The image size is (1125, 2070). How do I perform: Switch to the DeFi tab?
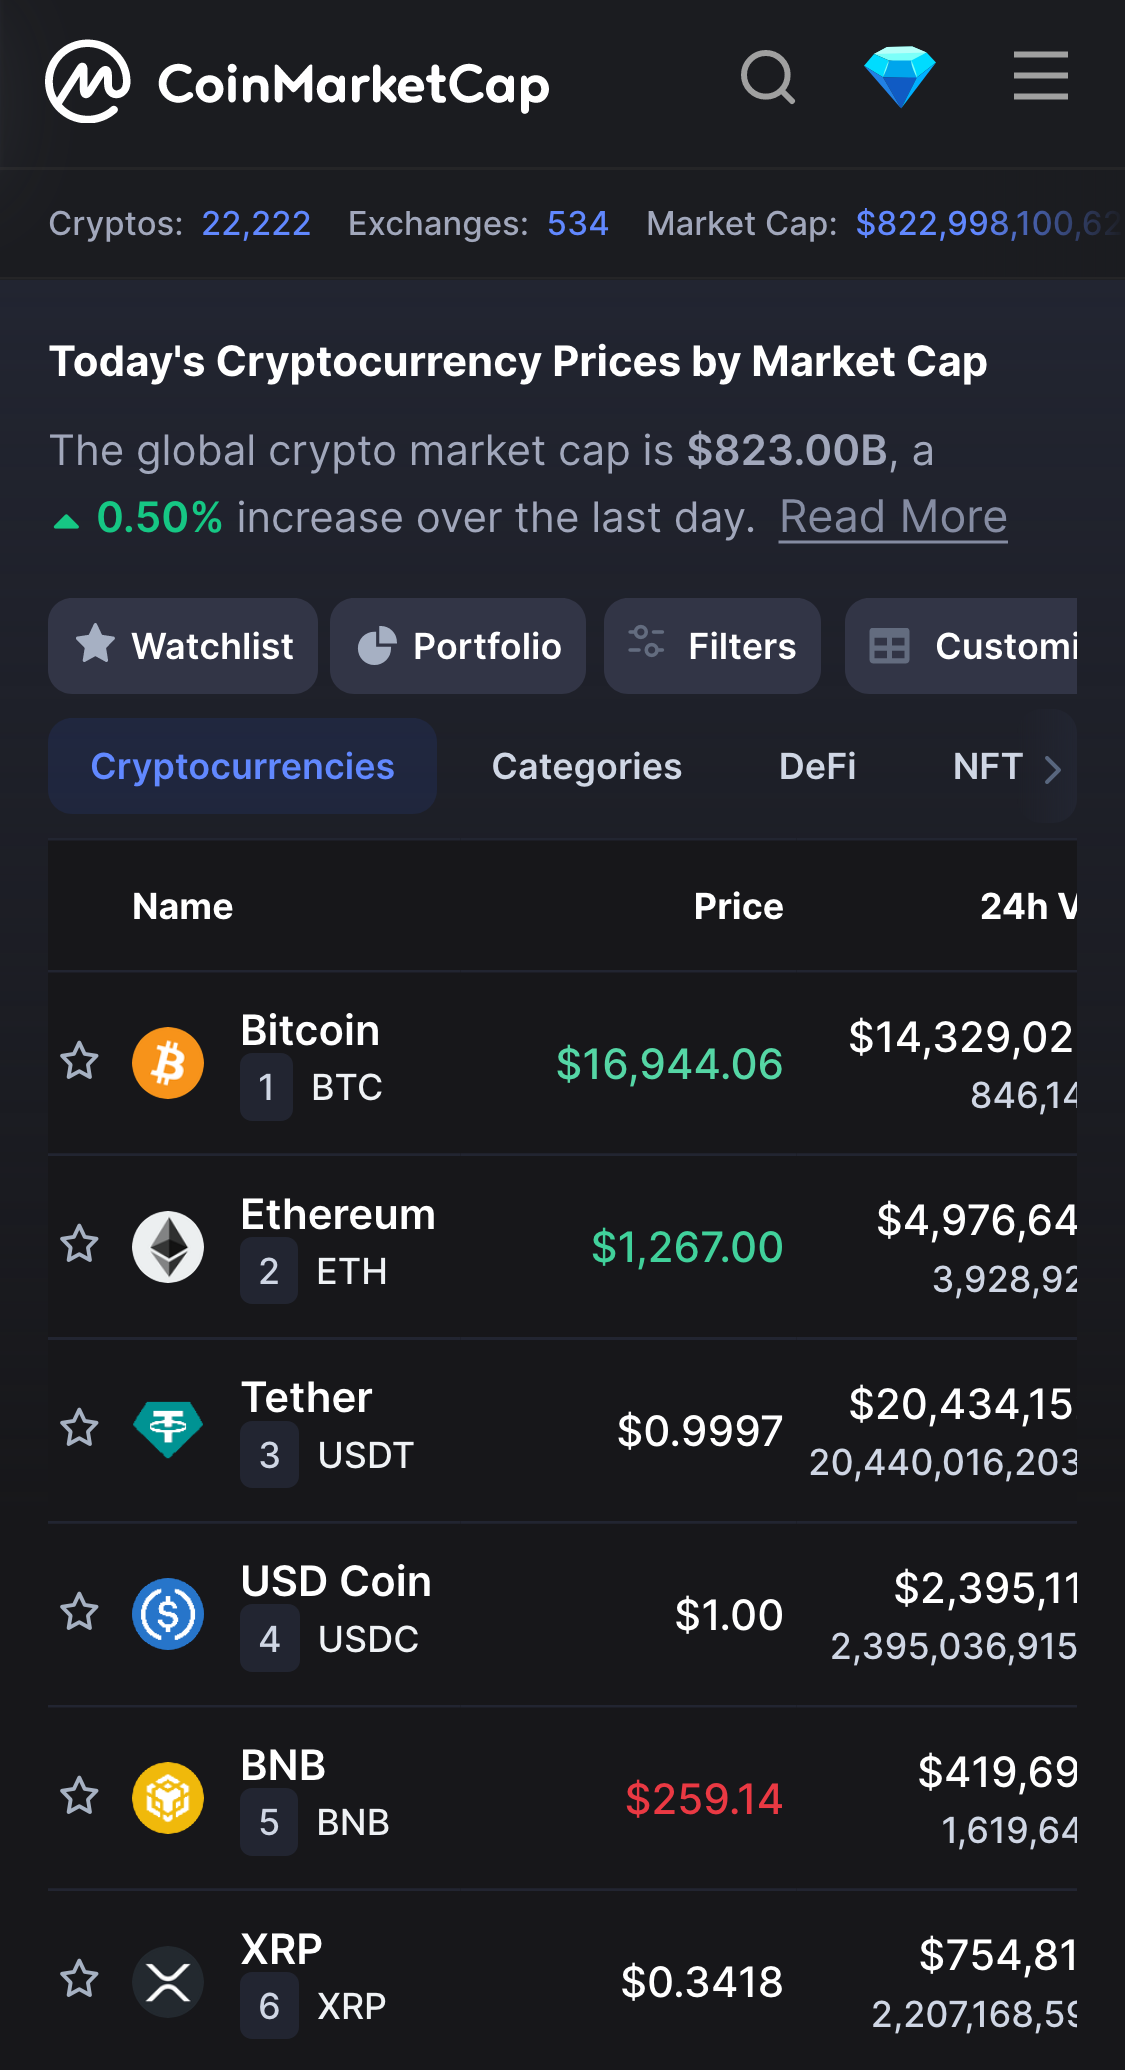coord(817,767)
